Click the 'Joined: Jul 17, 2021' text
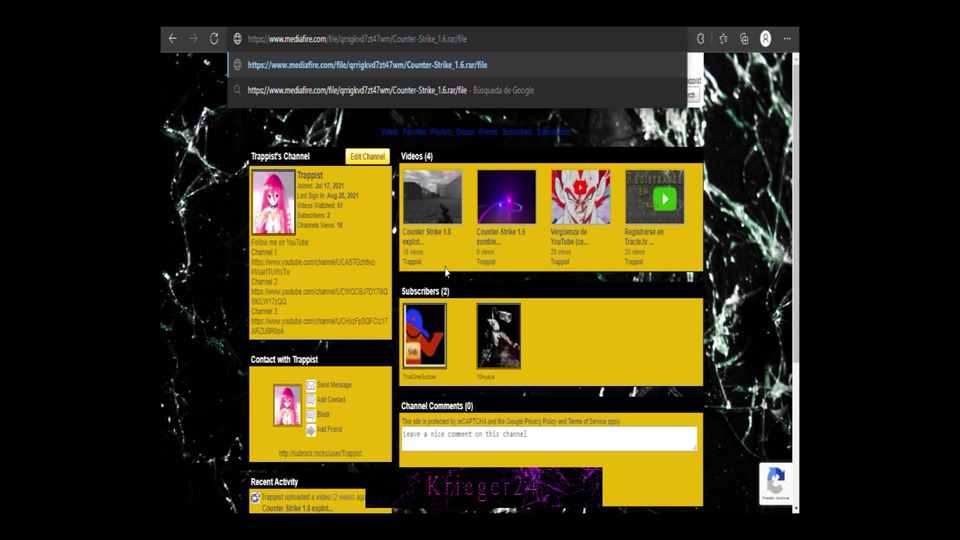Image resolution: width=960 pixels, height=540 pixels. 320,186
